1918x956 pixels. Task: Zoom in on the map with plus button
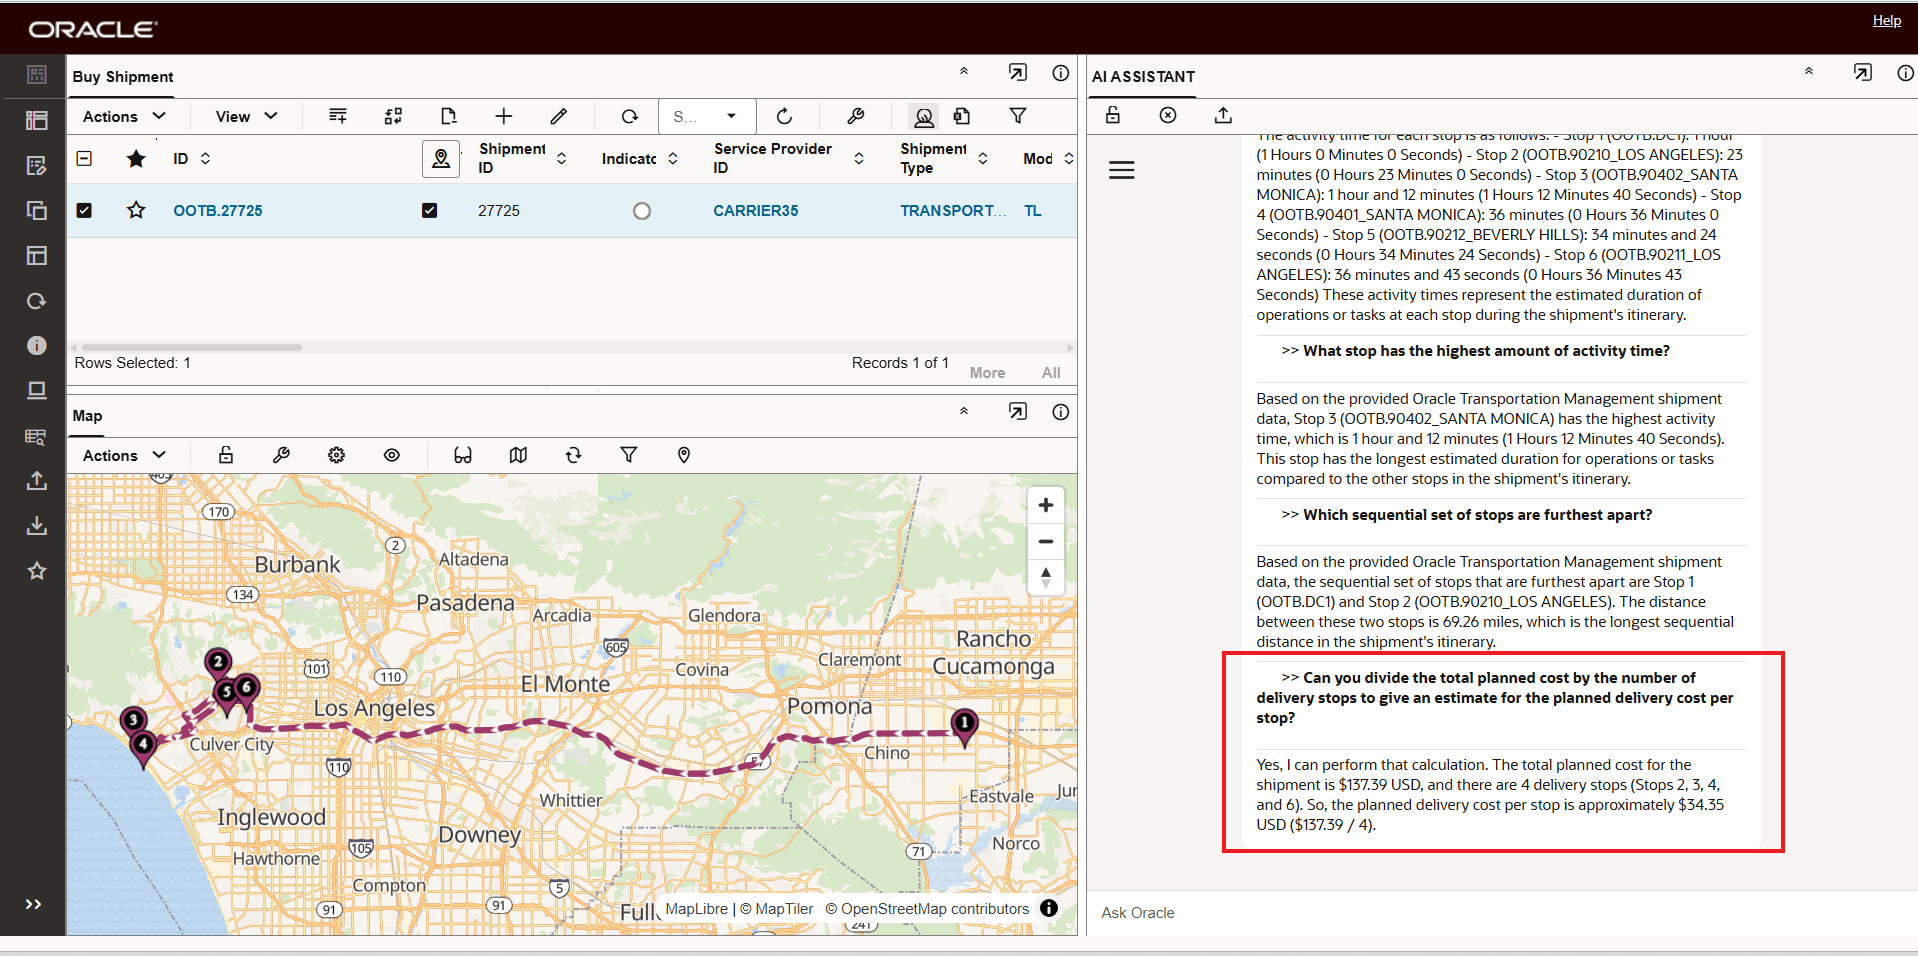pos(1046,505)
